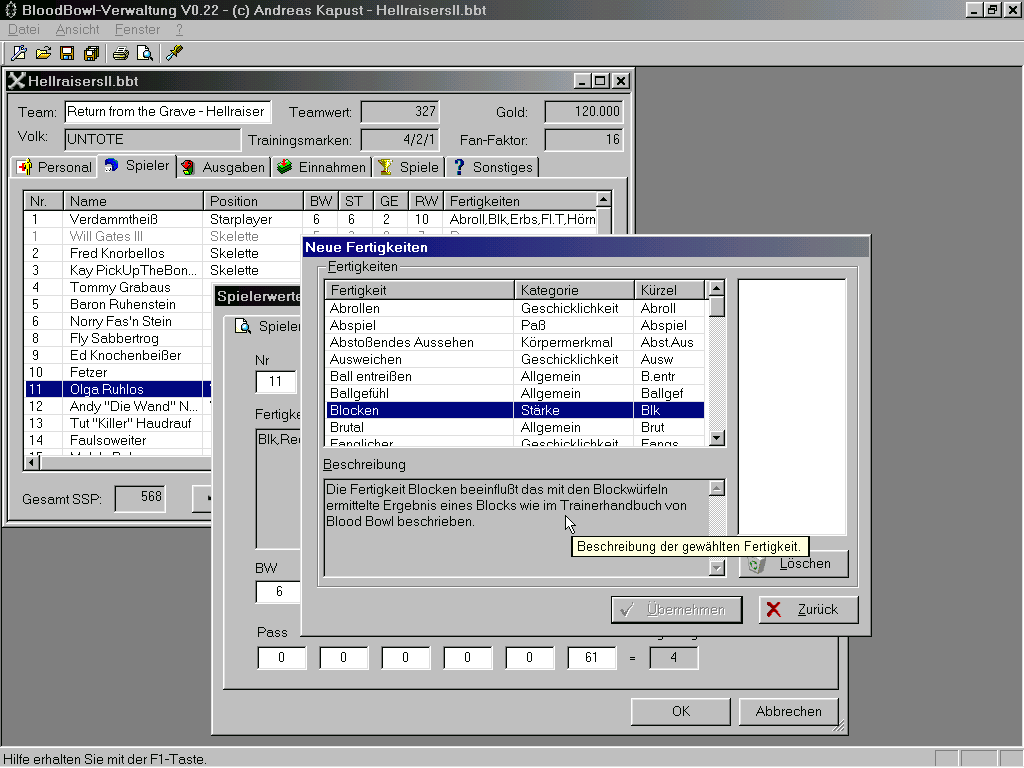Sort skills by the Kategorie column header
The width and height of the screenshot is (1024, 768).
point(574,290)
